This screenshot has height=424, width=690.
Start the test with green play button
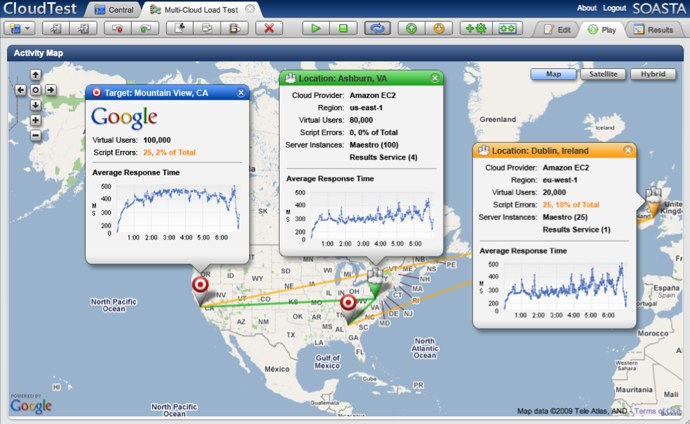(x=316, y=29)
